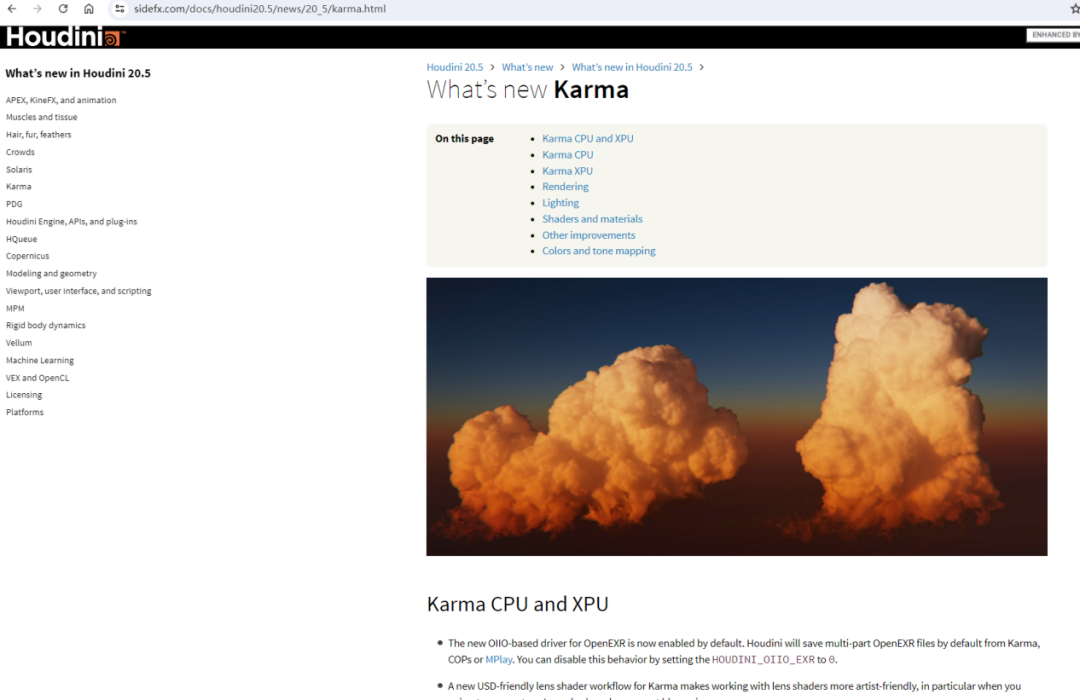1080x700 pixels.
Task: Open the MPlay link in paragraph
Action: [499, 659]
